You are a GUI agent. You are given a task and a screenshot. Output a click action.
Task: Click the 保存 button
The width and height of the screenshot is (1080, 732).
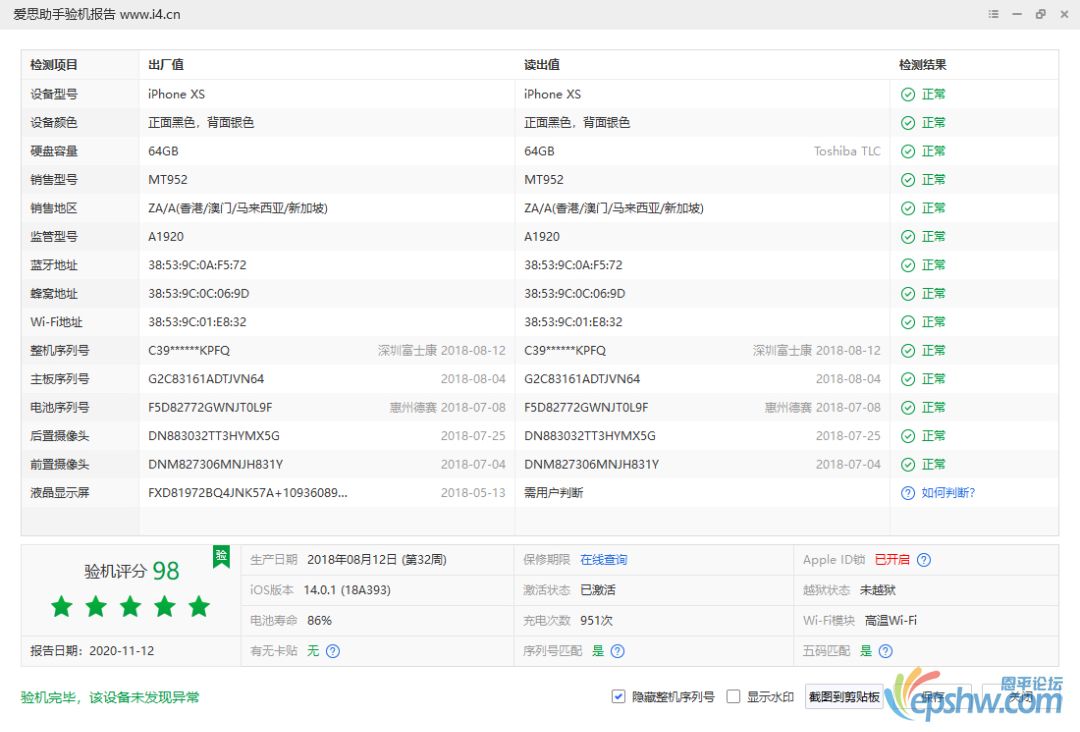[932, 697]
